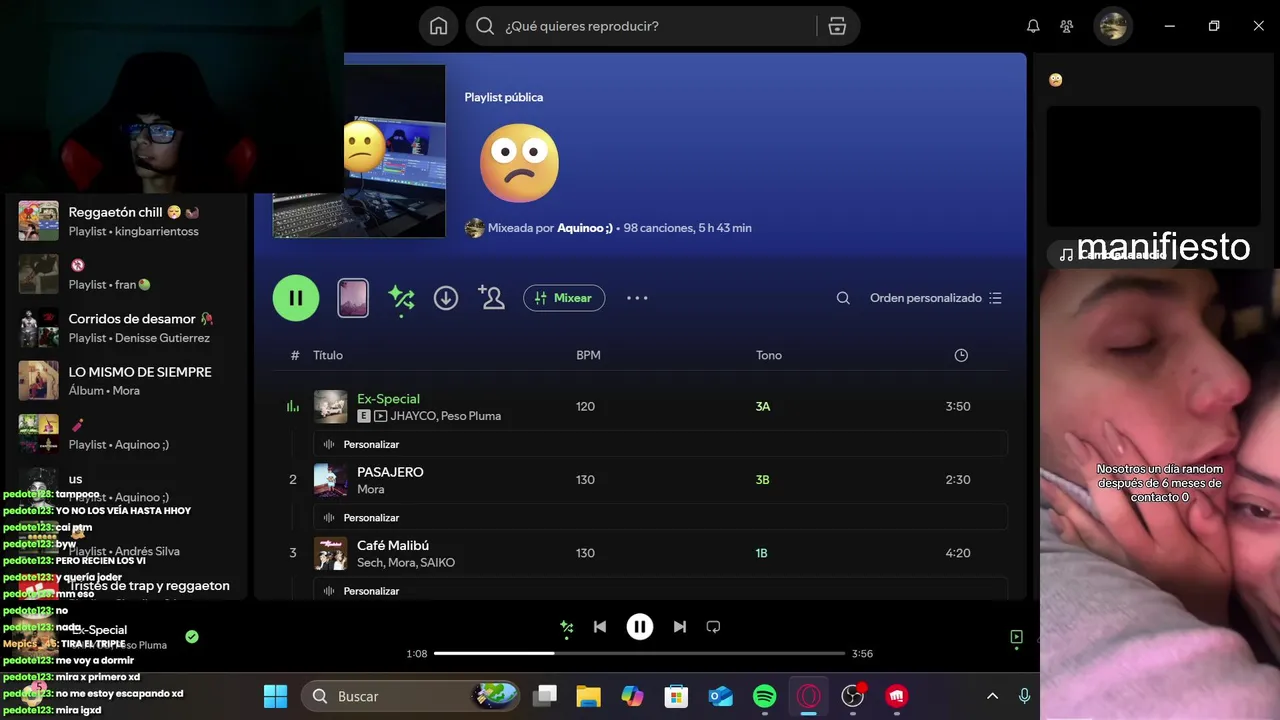Screen dimensions: 1280x720
Task: Click the 1B tone value
Action: 762,553
